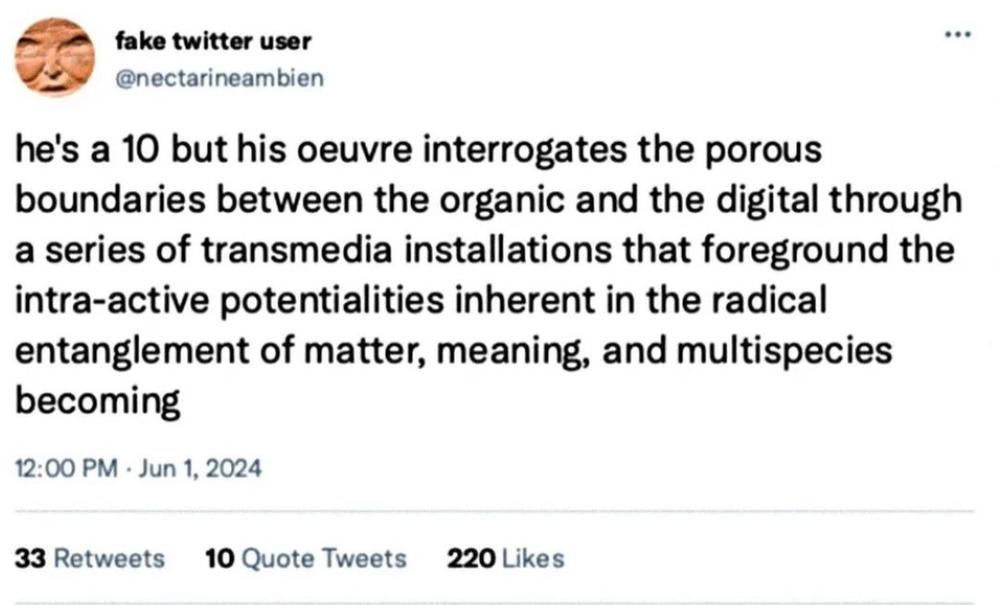View the 10 Quote Tweets list
The image size is (1000, 605).
[305, 558]
